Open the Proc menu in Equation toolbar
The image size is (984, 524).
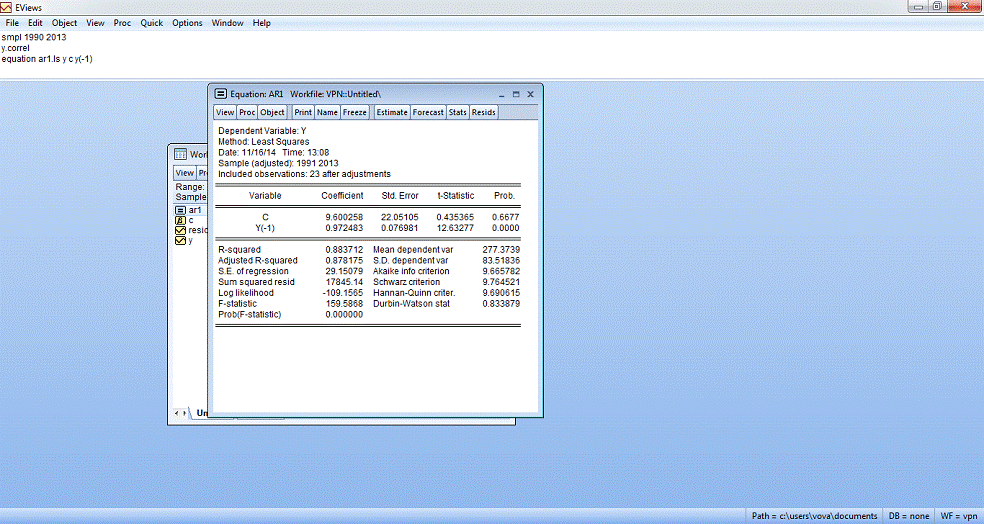[247, 112]
